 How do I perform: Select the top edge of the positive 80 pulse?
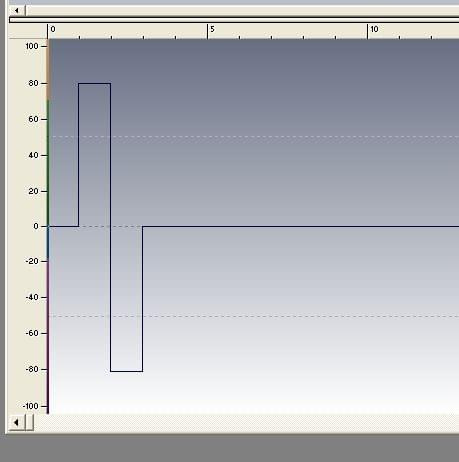click(x=95, y=83)
